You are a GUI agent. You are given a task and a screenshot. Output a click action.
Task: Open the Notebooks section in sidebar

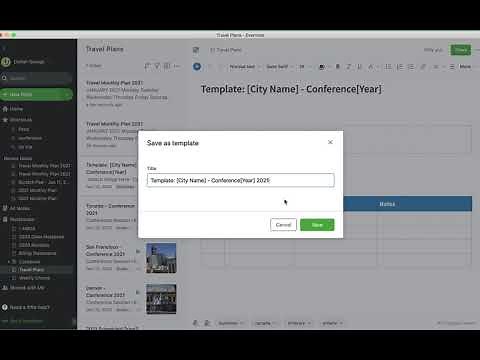coord(22,219)
